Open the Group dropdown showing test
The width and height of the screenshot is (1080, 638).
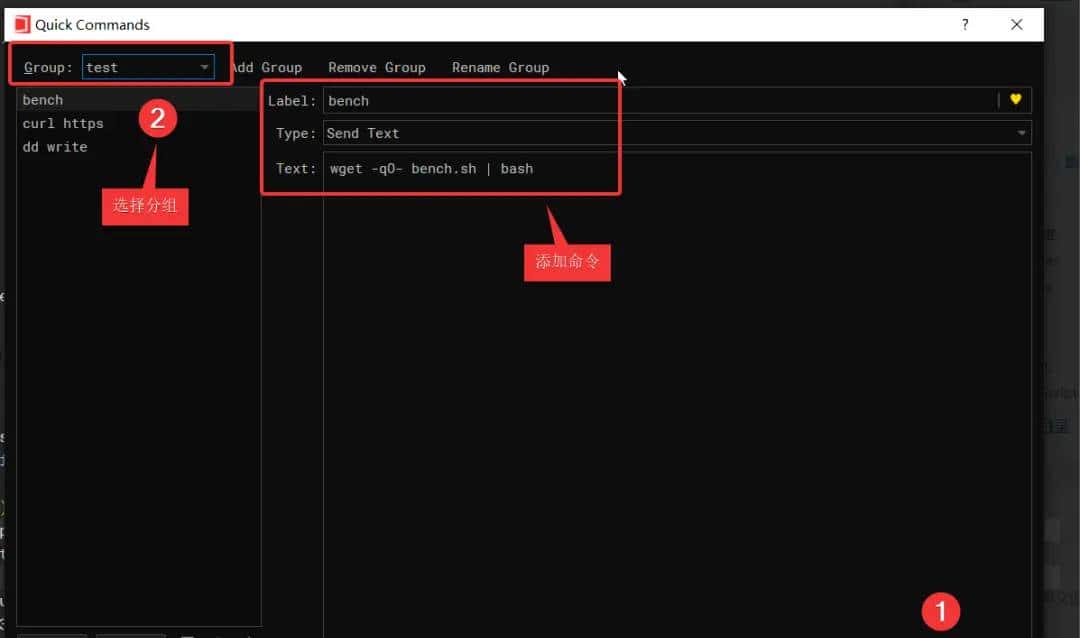coord(148,67)
